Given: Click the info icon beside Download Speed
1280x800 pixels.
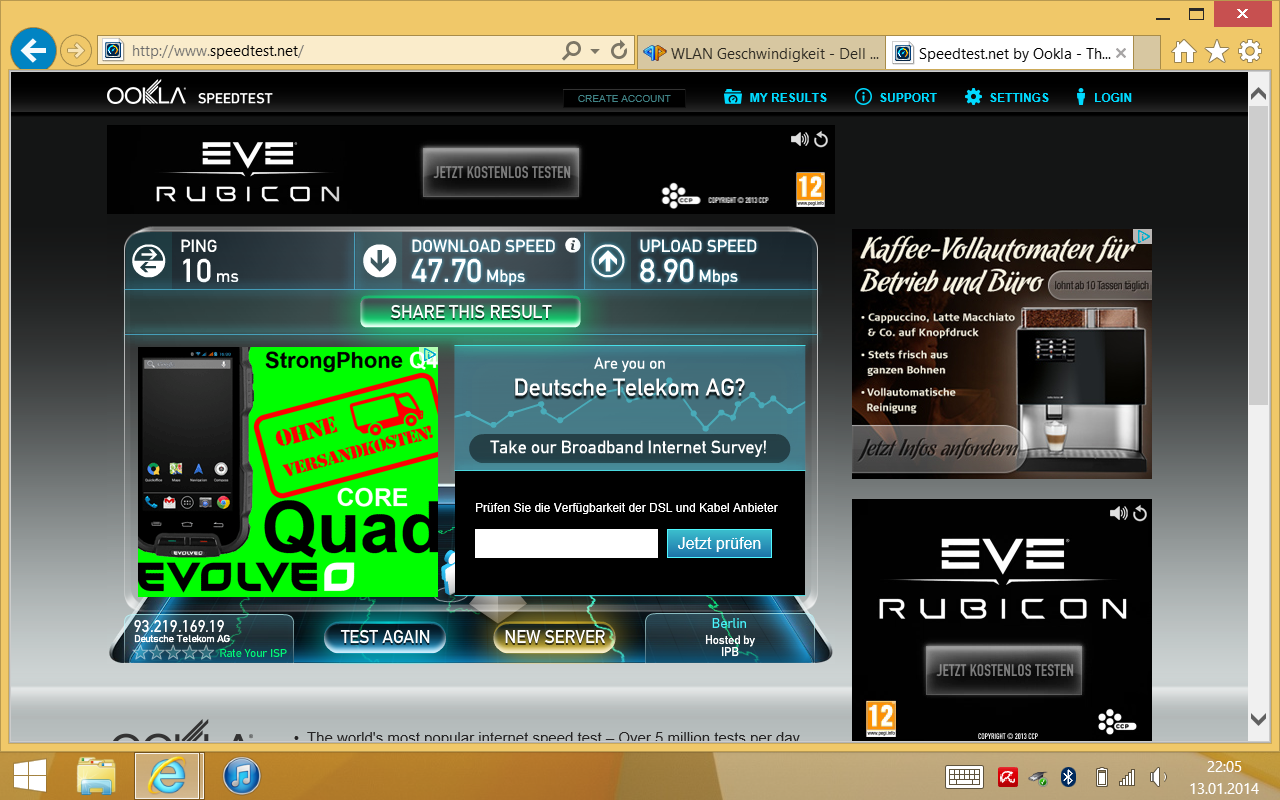Looking at the screenshot, I should coord(572,245).
